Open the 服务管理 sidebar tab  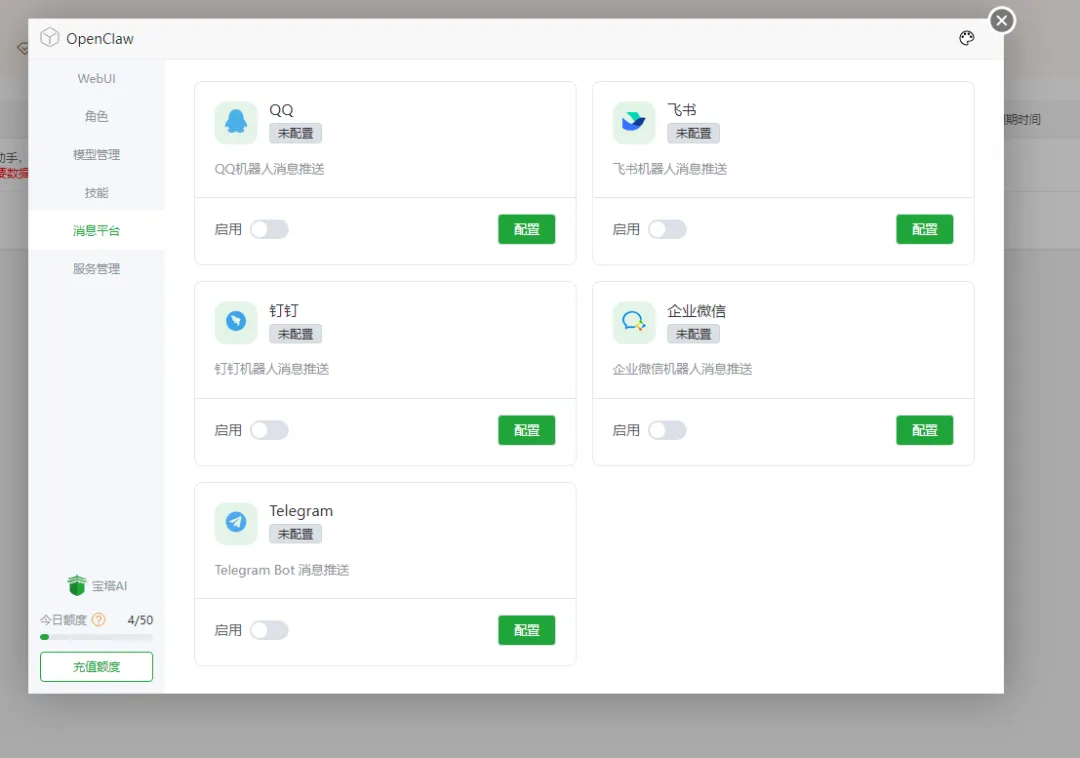(96, 269)
